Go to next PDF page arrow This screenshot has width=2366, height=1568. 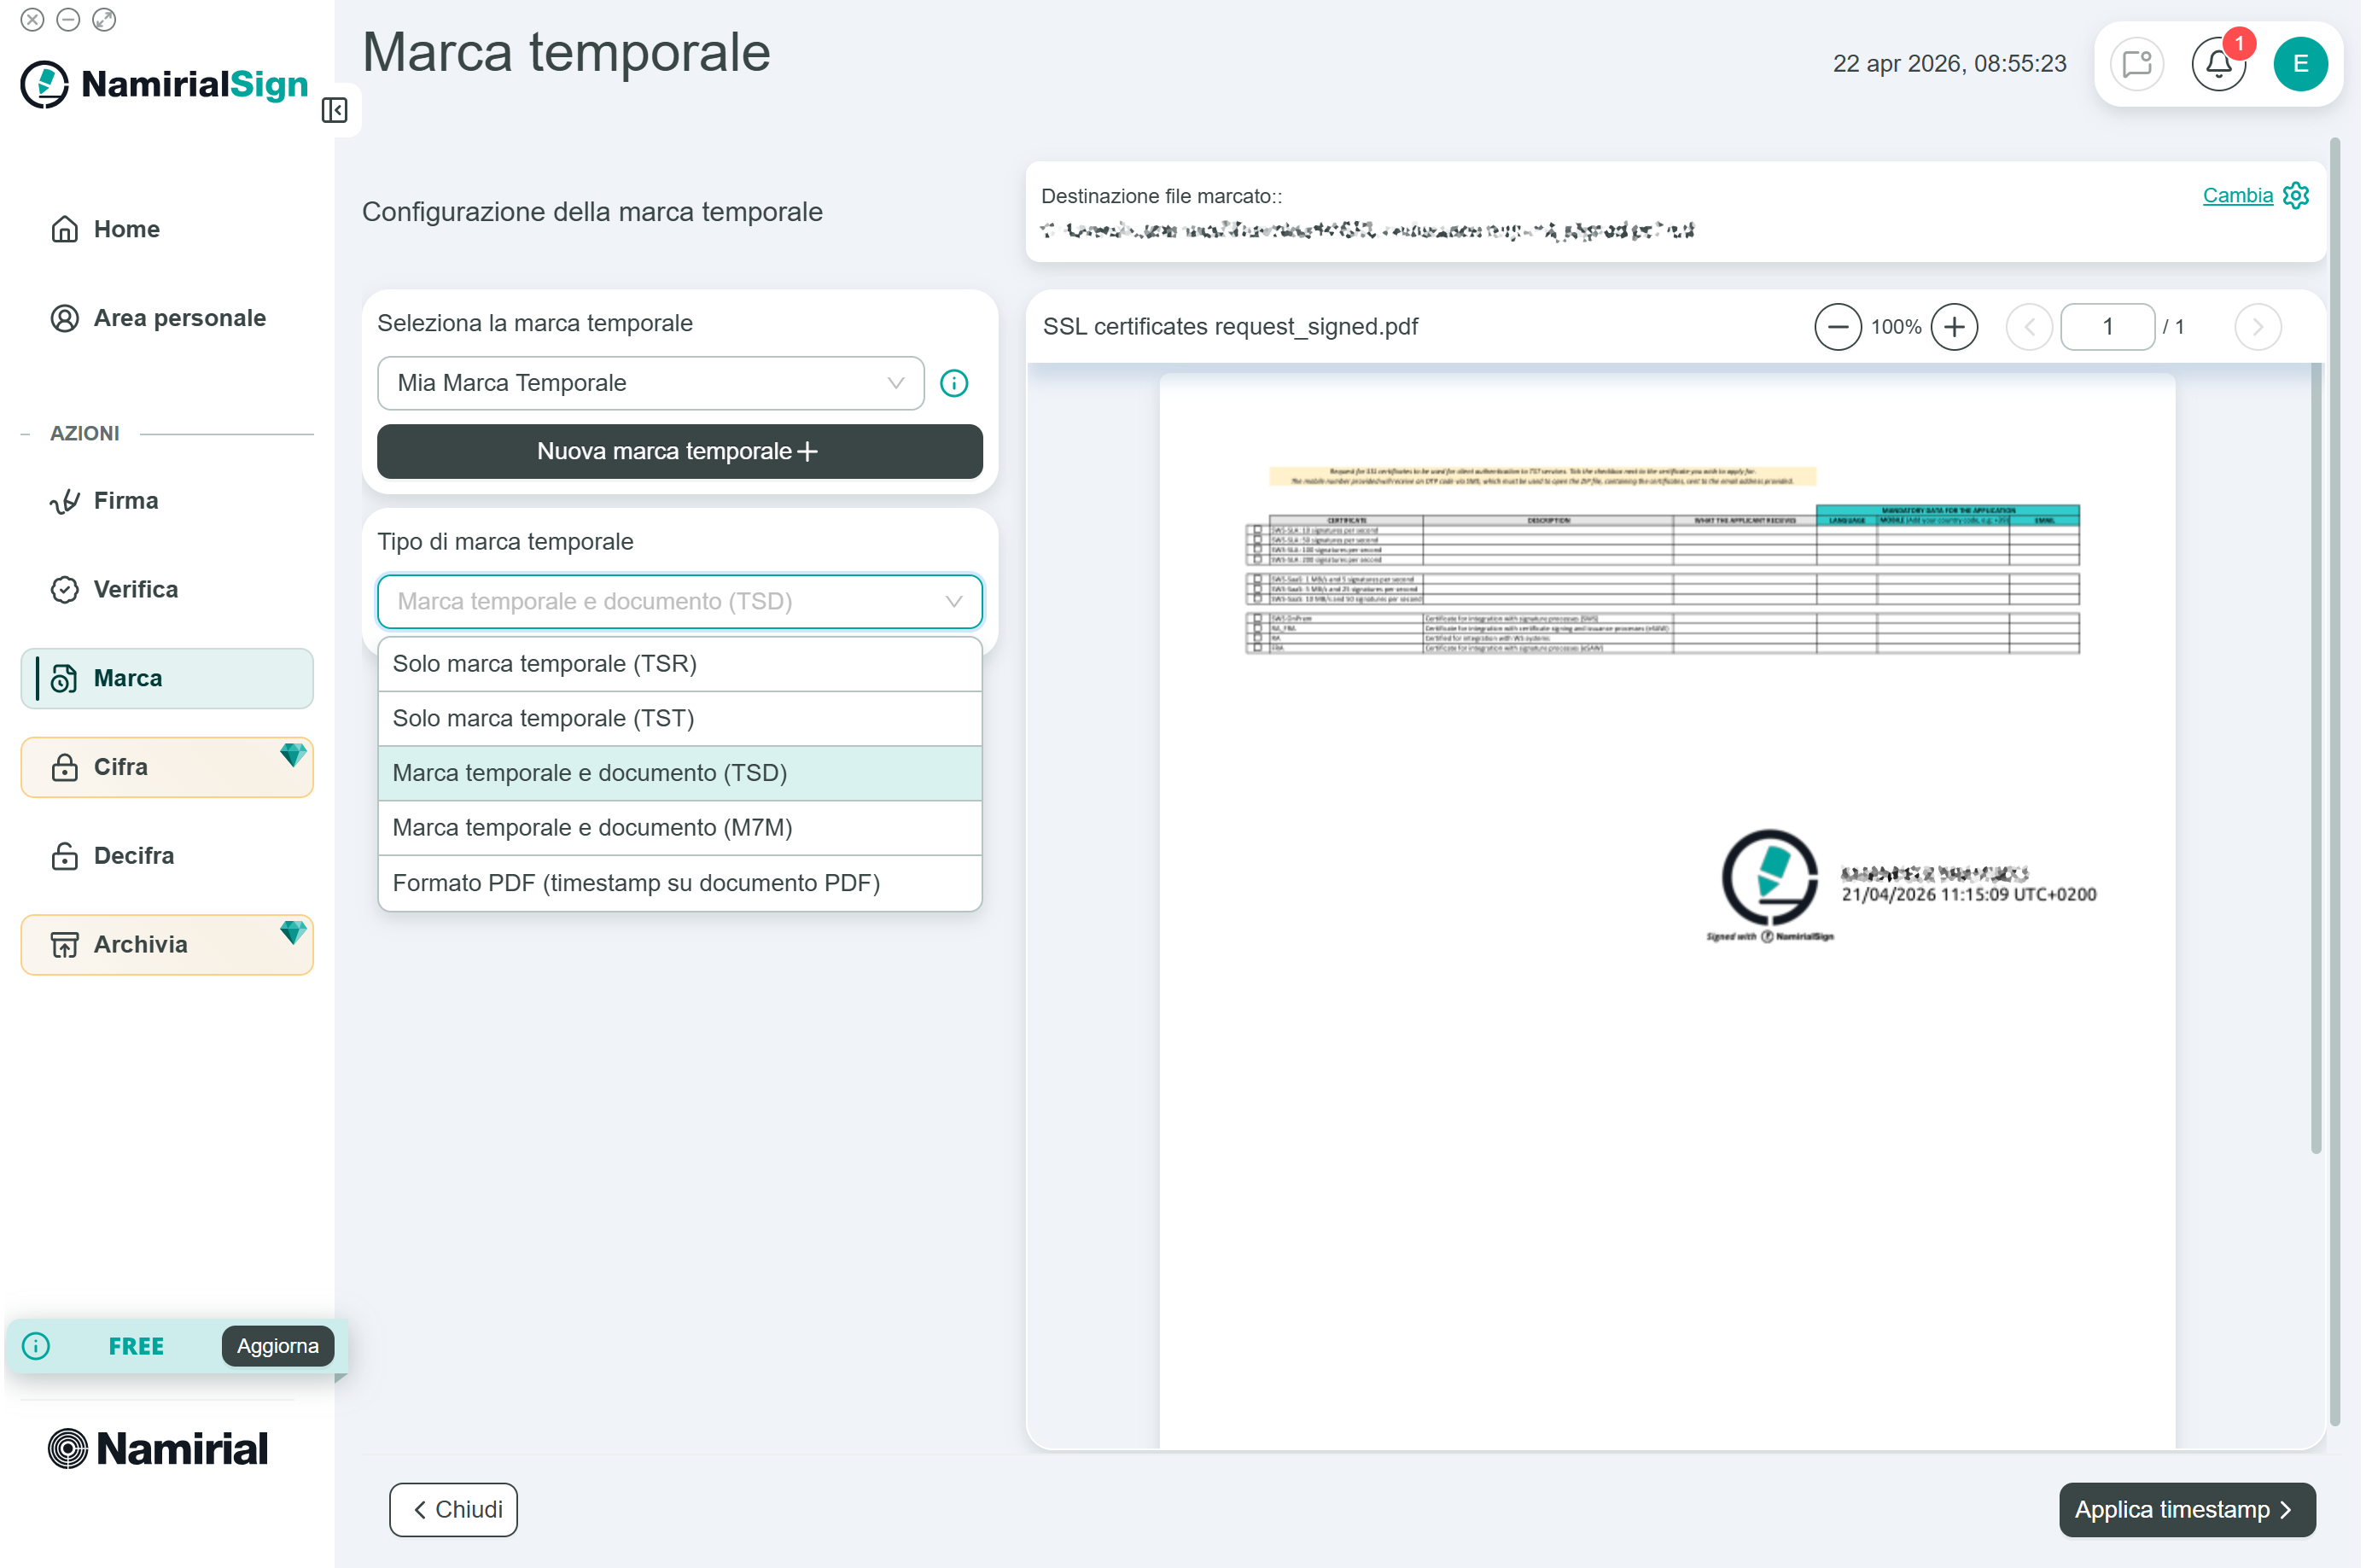2256,327
